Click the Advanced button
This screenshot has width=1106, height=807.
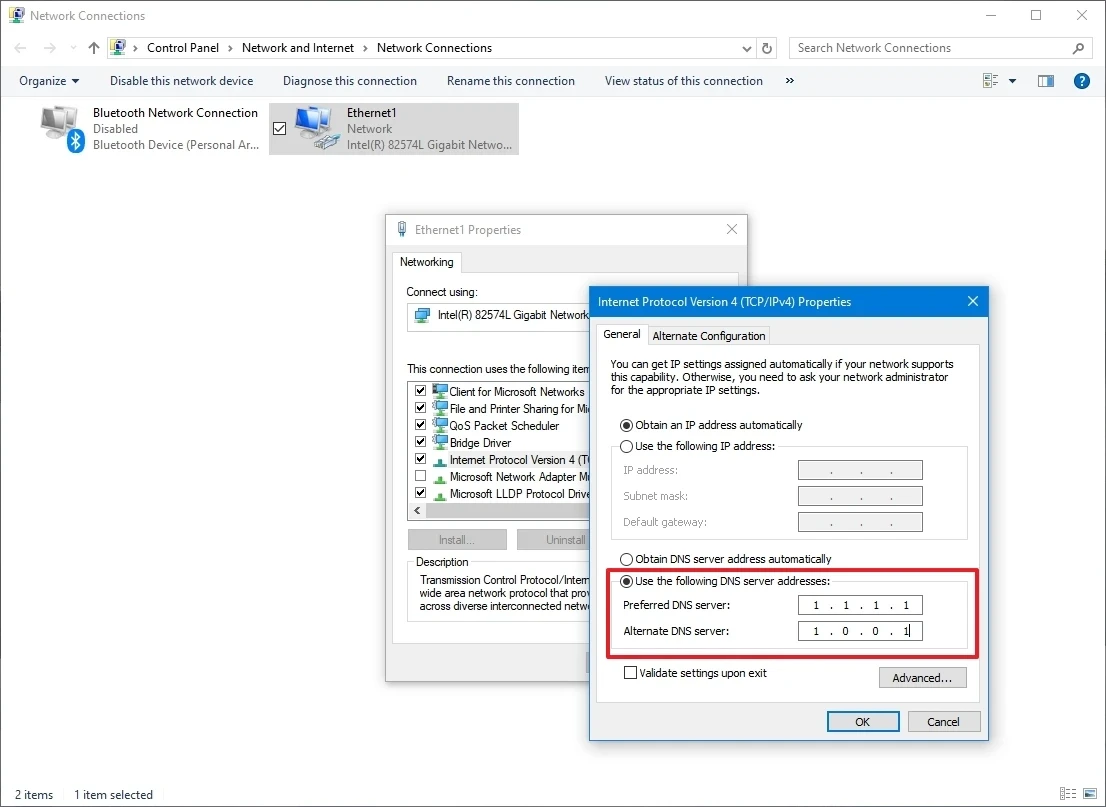point(922,677)
